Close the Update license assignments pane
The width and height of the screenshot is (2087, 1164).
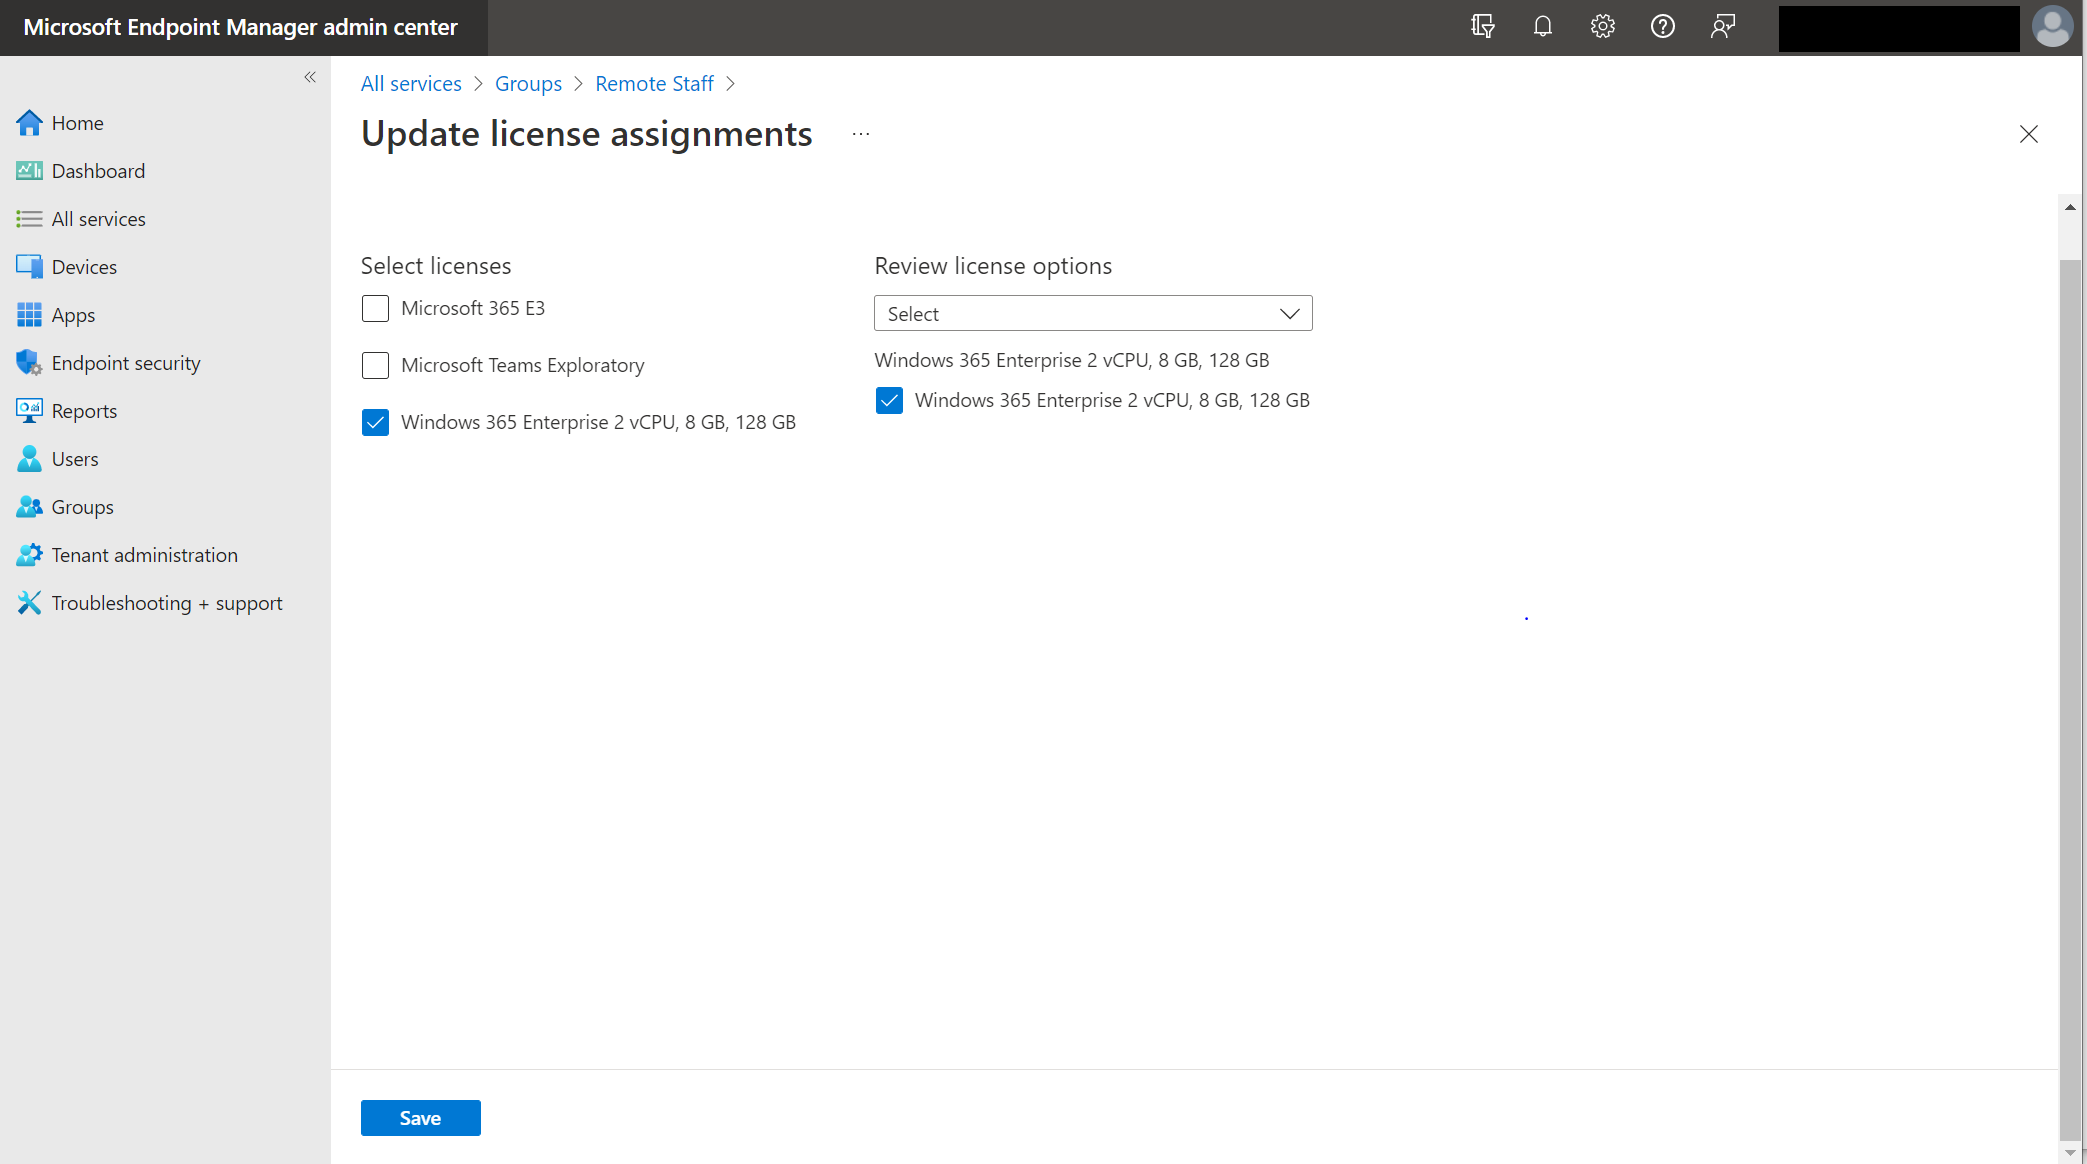pos(2028,134)
